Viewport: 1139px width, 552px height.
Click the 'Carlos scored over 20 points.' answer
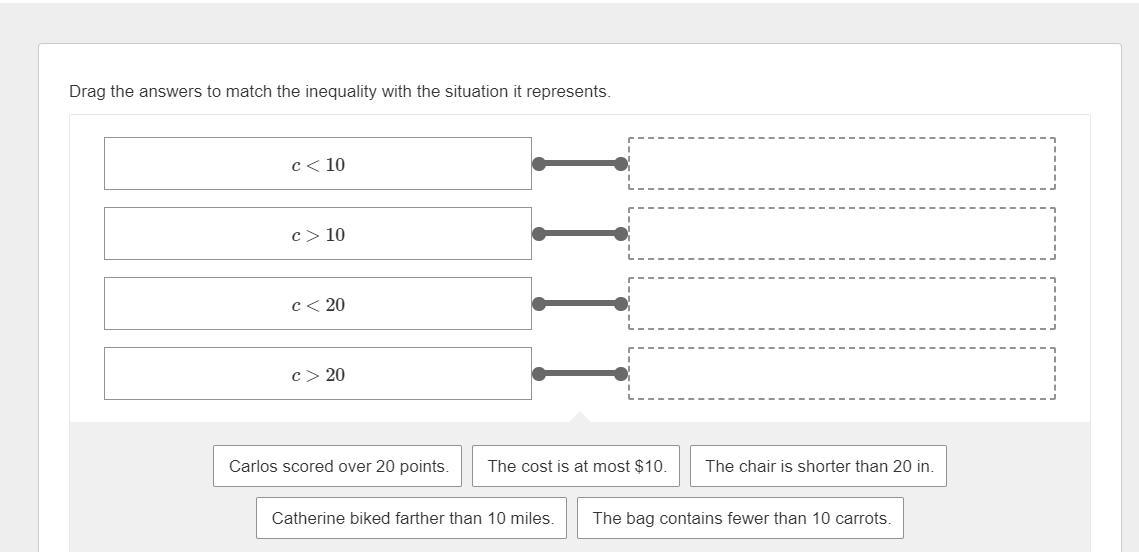(338, 466)
